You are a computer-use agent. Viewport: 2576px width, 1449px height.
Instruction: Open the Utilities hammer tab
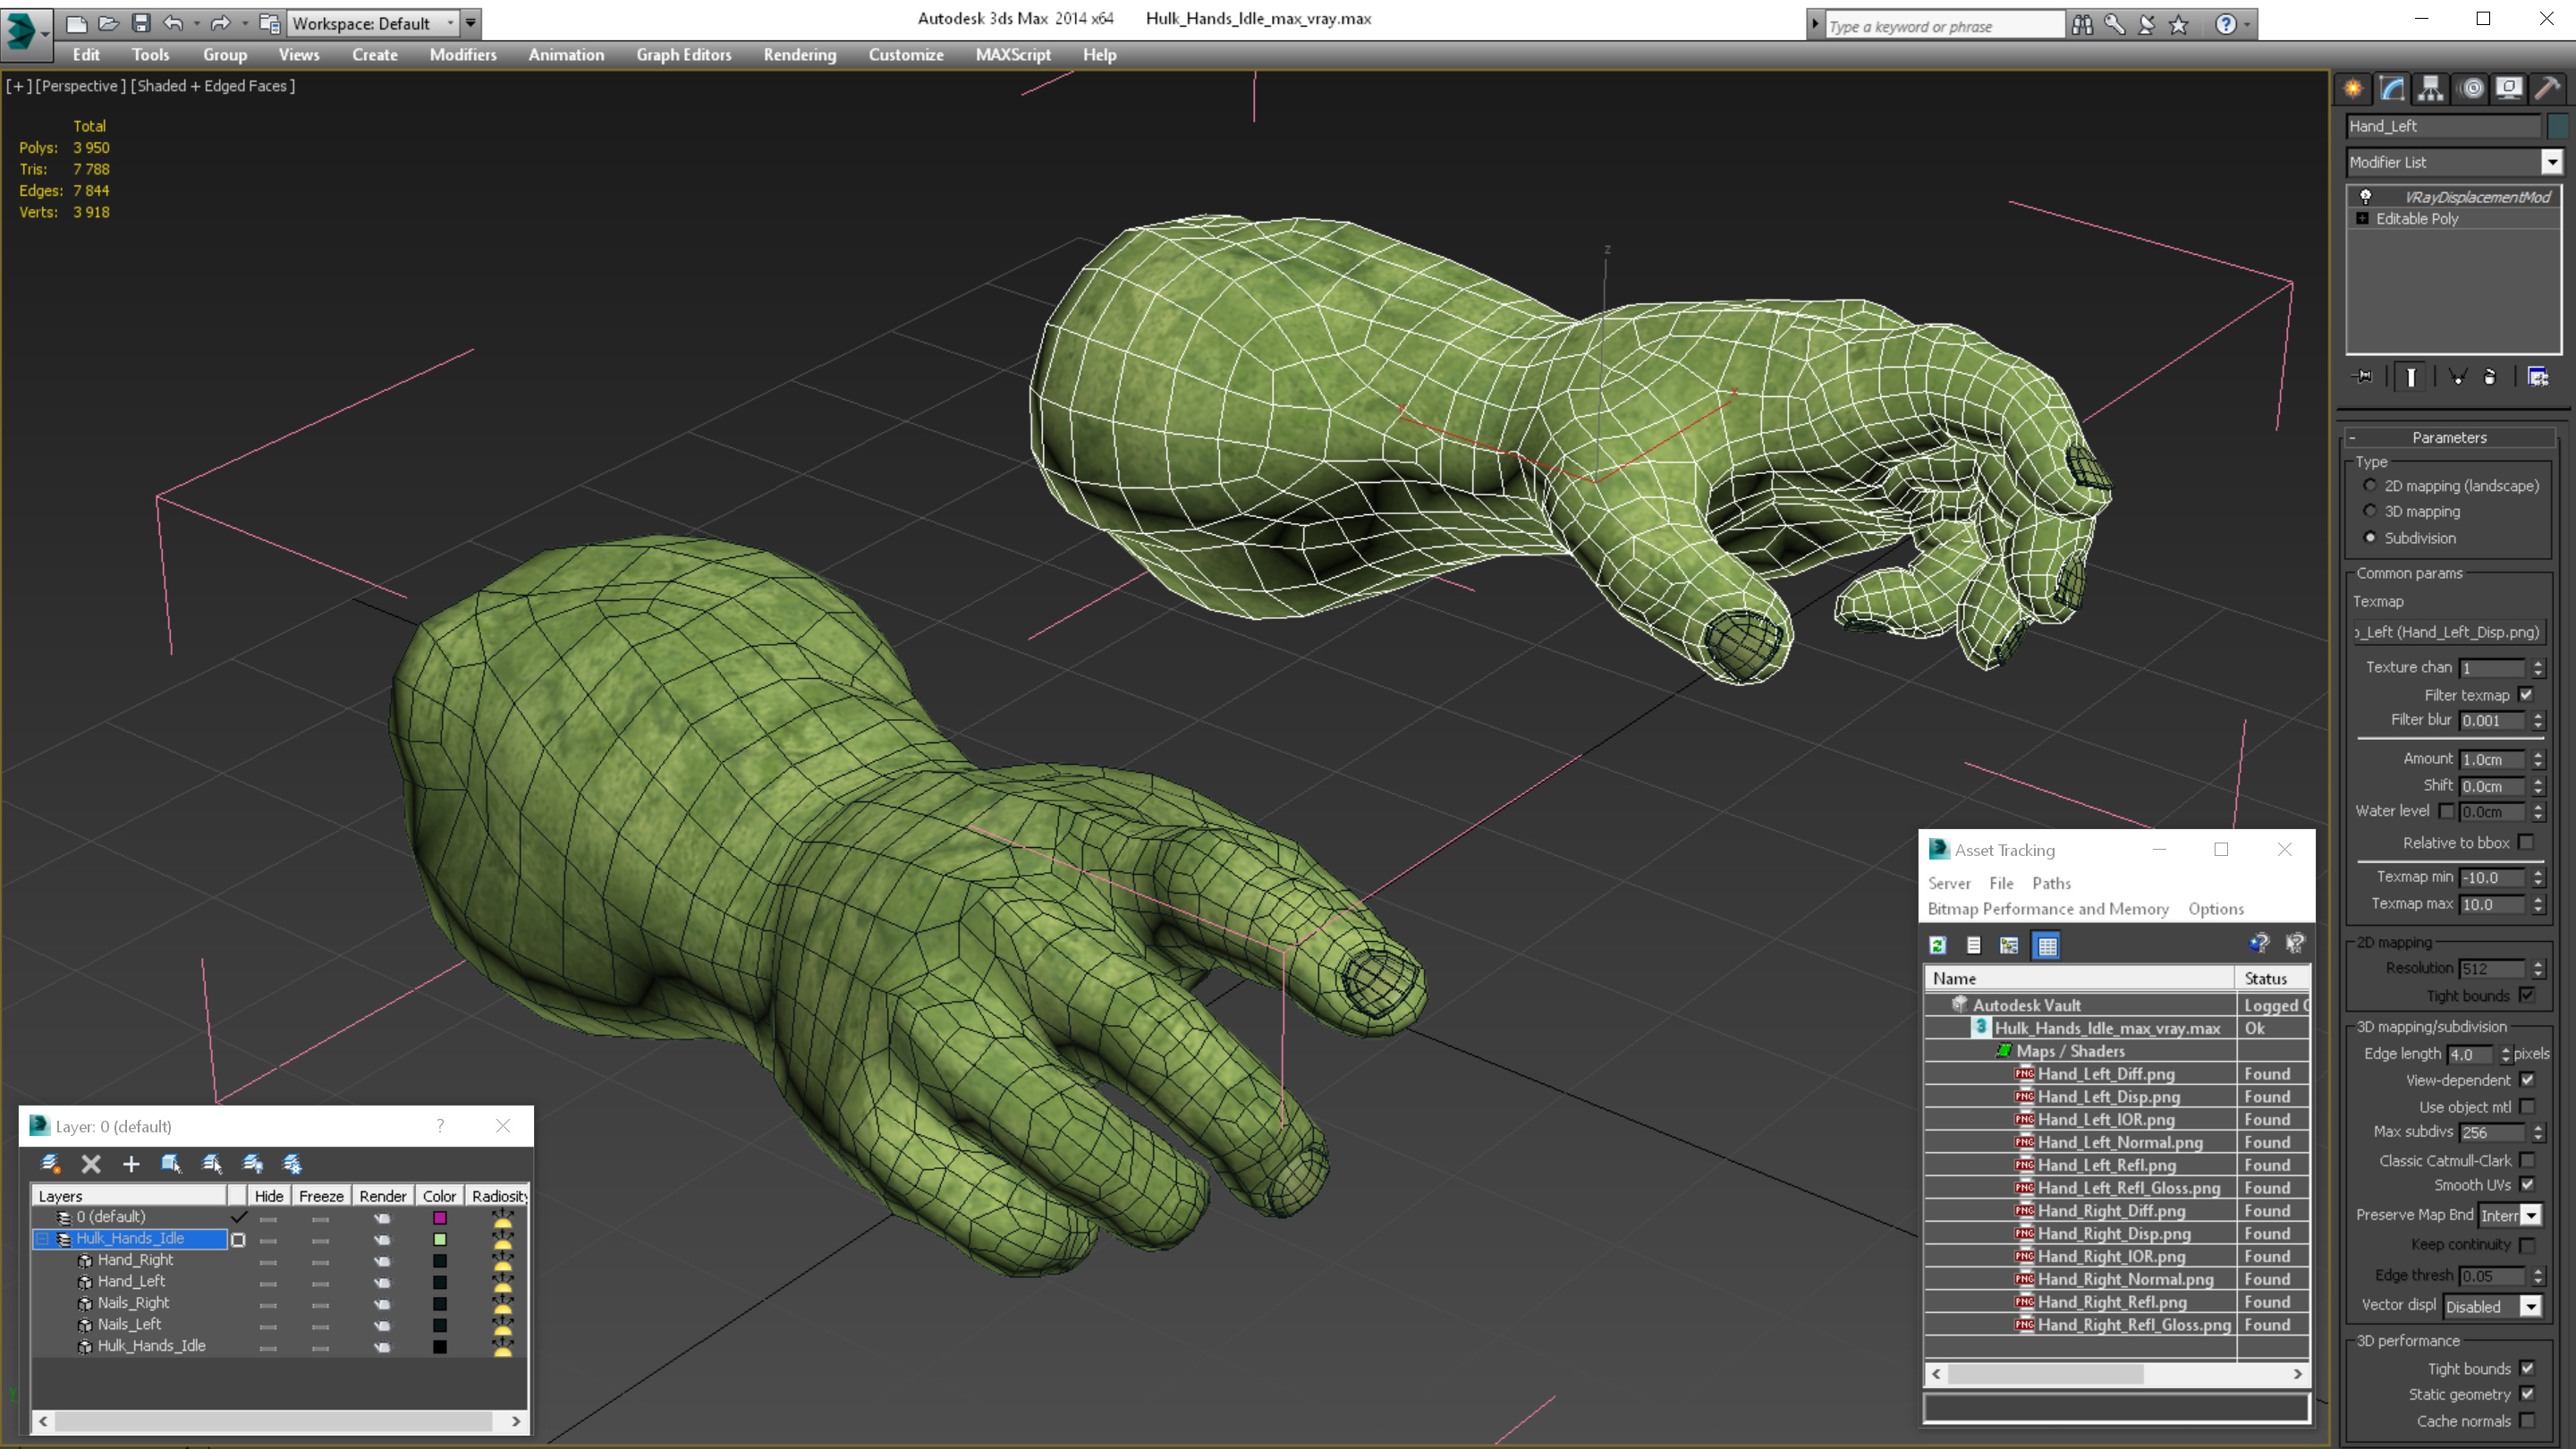[2548, 89]
